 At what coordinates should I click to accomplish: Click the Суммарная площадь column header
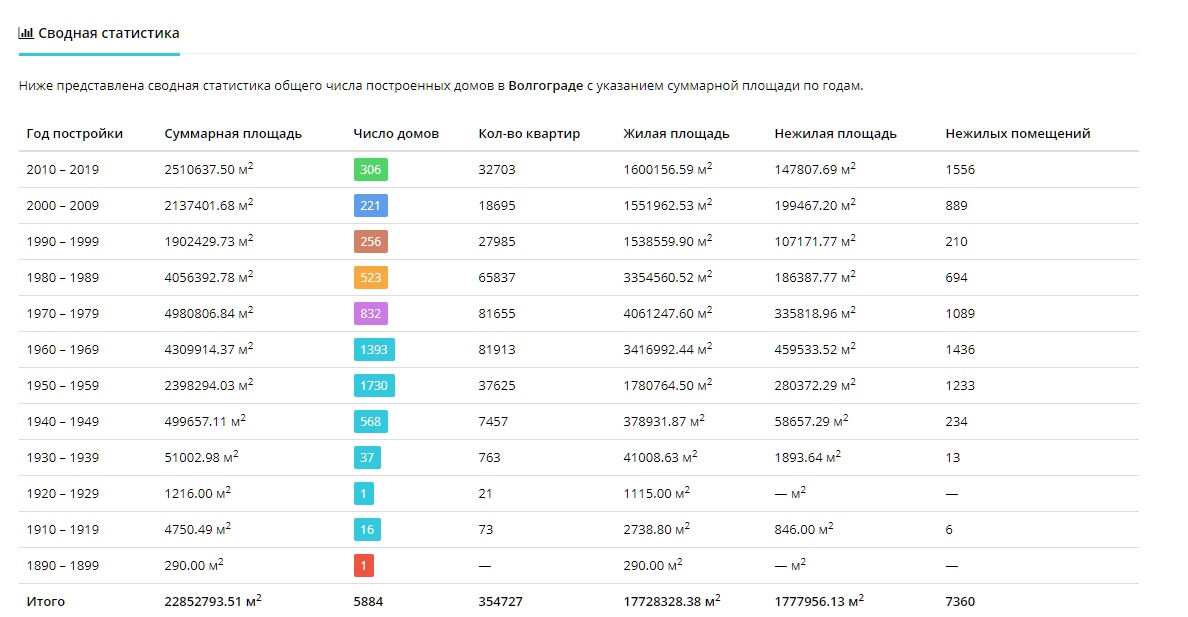coord(233,134)
